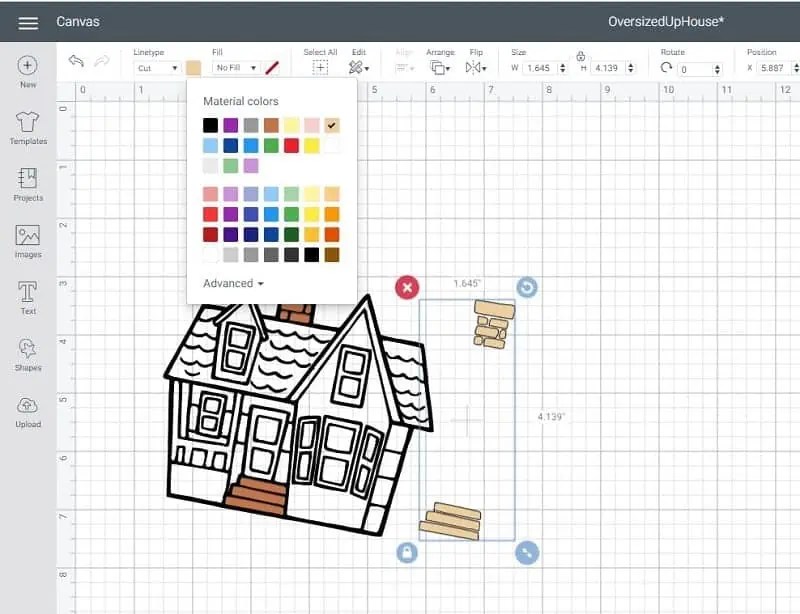Viewport: 800px width, 614px height.
Task: Select the tan steps shape on canvas
Action: (x=450, y=521)
